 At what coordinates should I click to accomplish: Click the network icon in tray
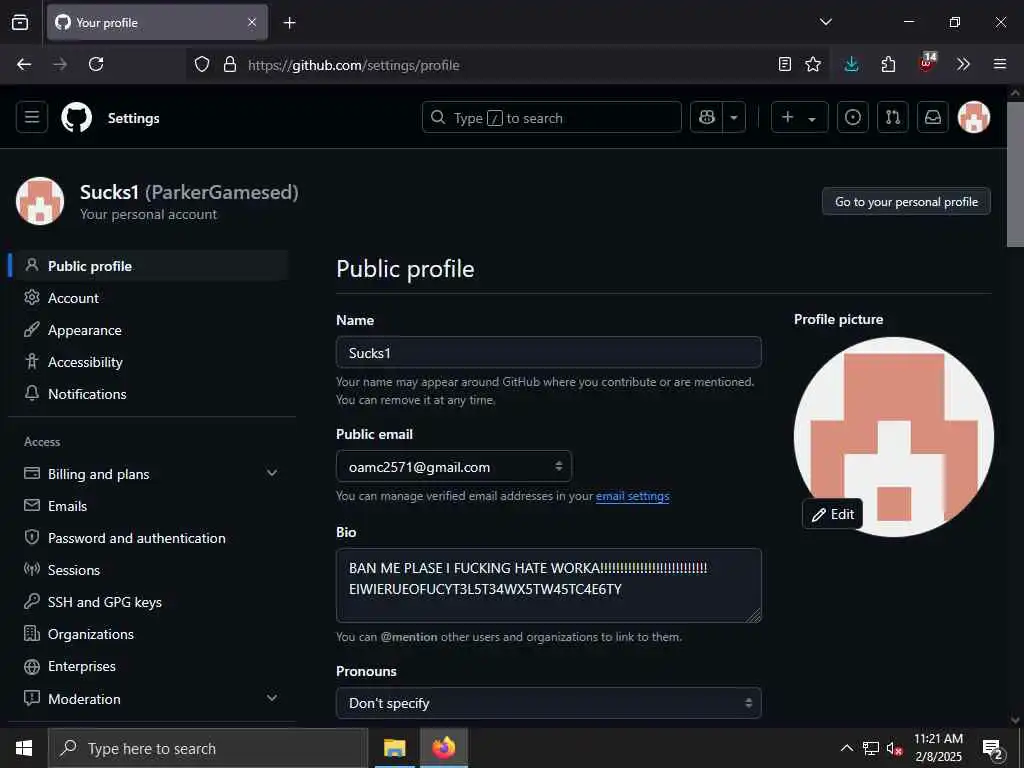(x=871, y=748)
